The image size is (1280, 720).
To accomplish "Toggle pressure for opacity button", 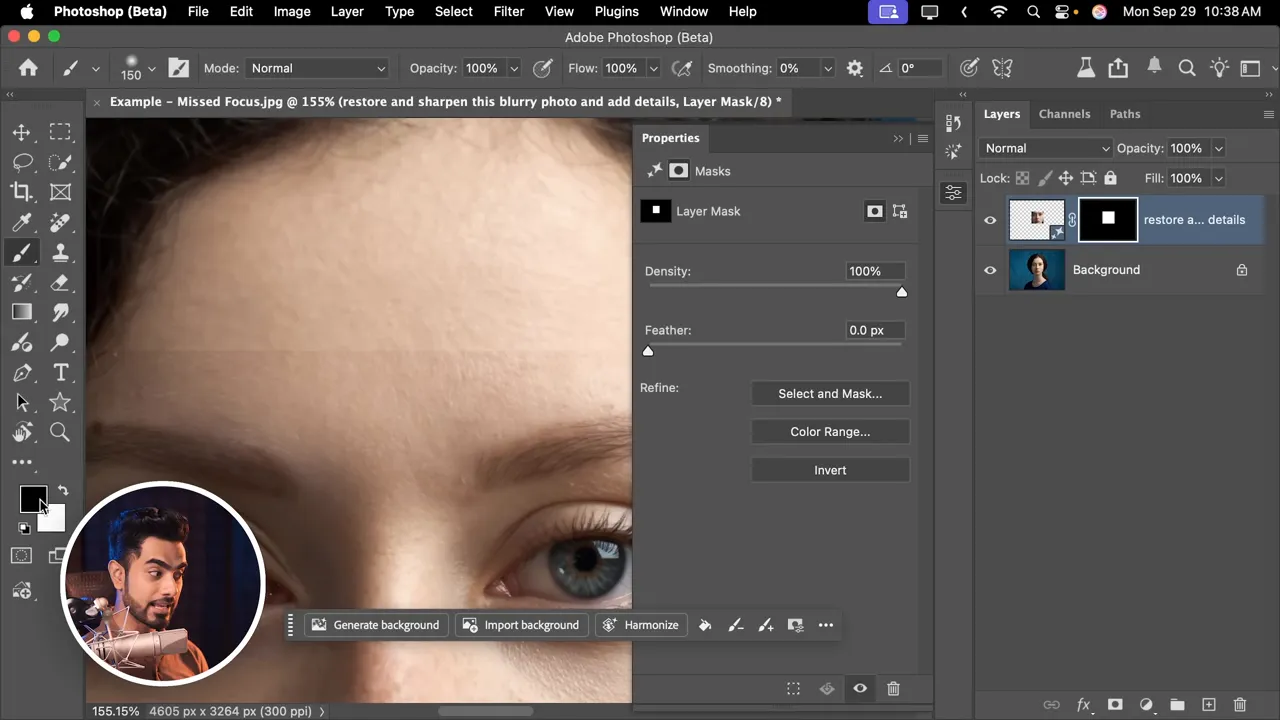I will [543, 68].
